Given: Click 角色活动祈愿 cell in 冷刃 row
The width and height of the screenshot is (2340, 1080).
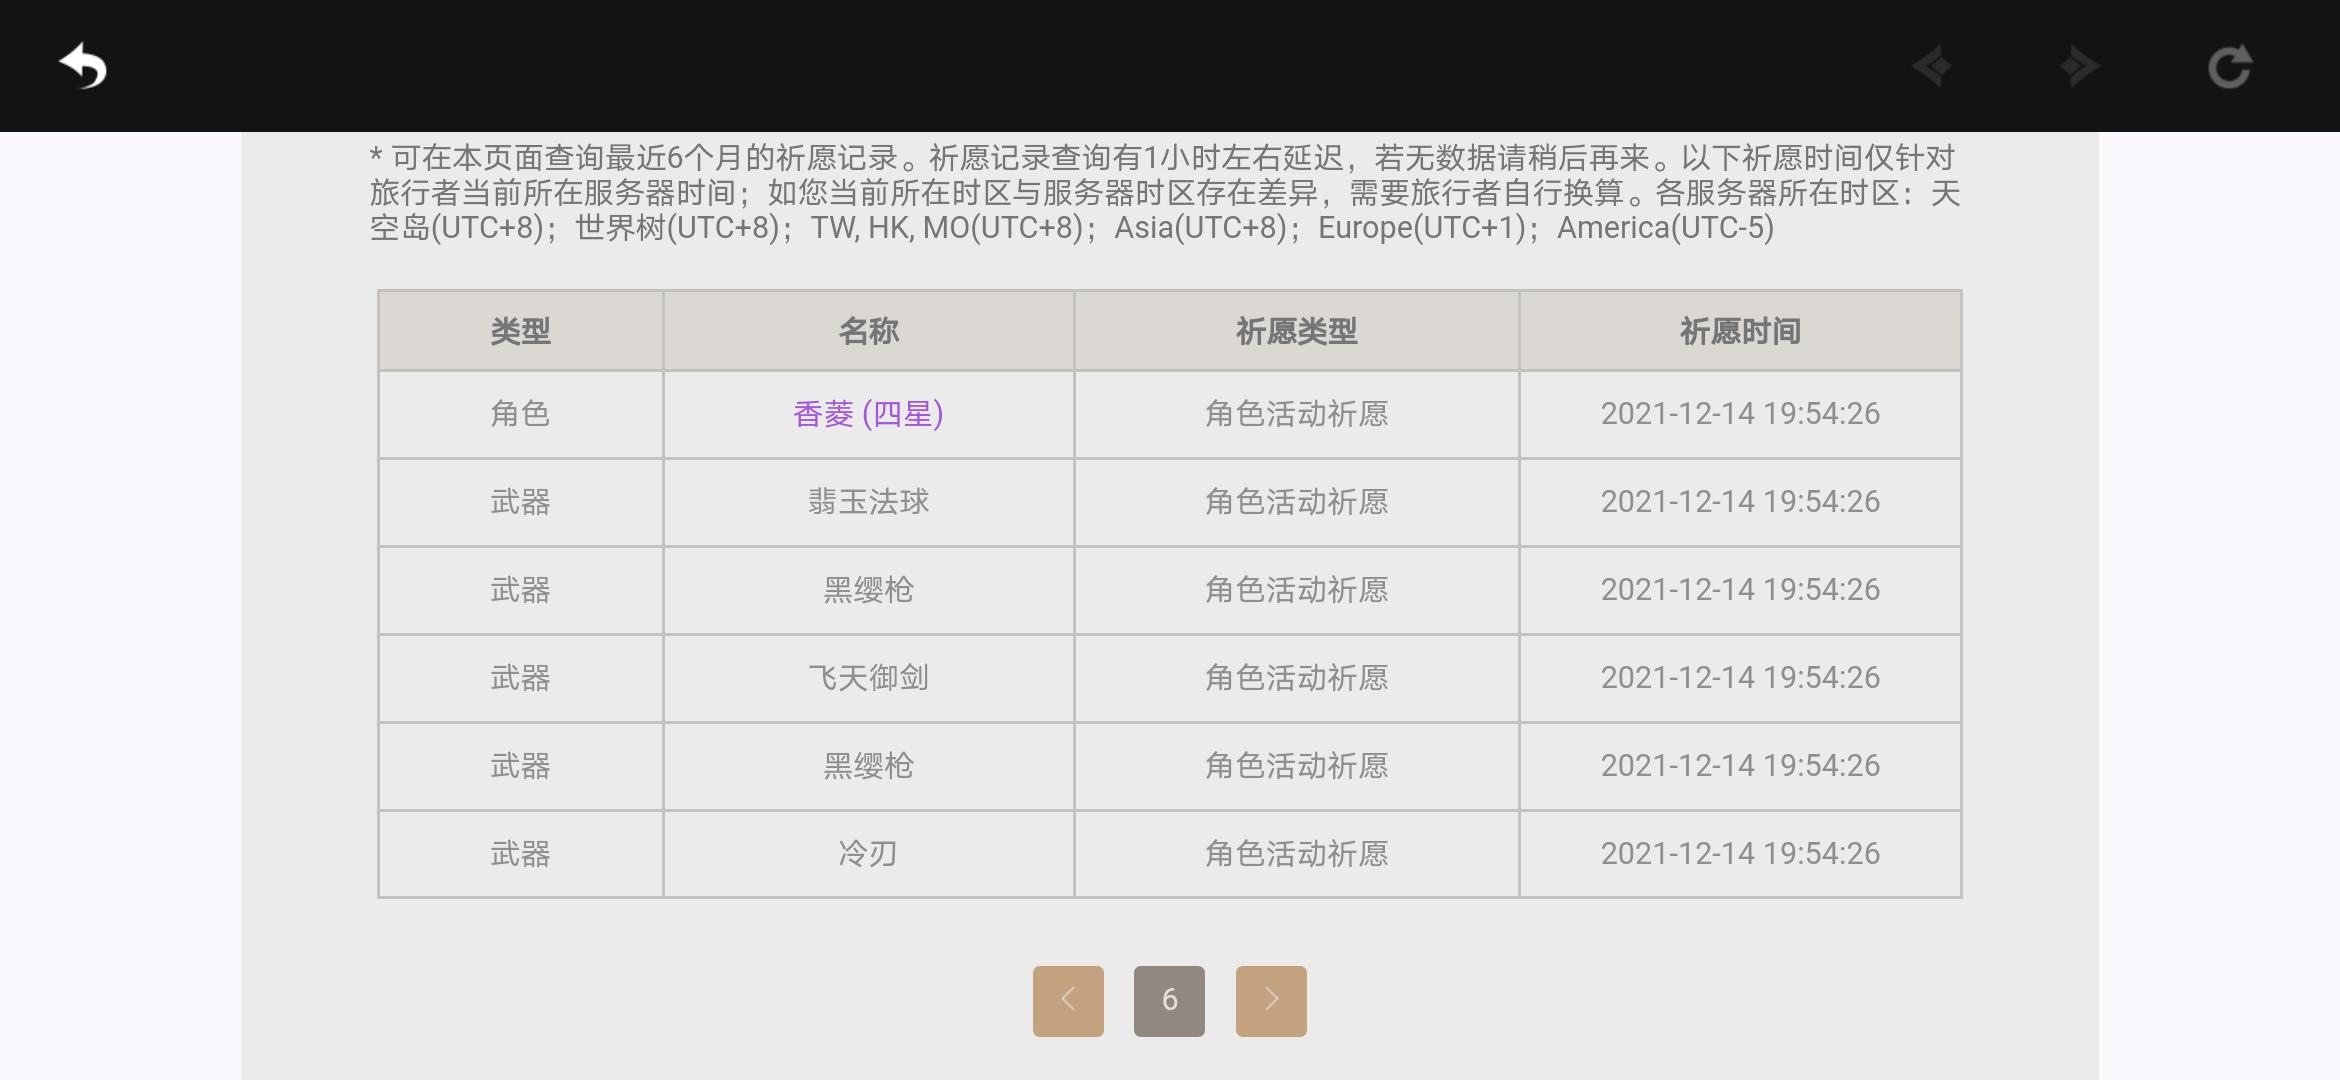Looking at the screenshot, I should click(x=1296, y=854).
